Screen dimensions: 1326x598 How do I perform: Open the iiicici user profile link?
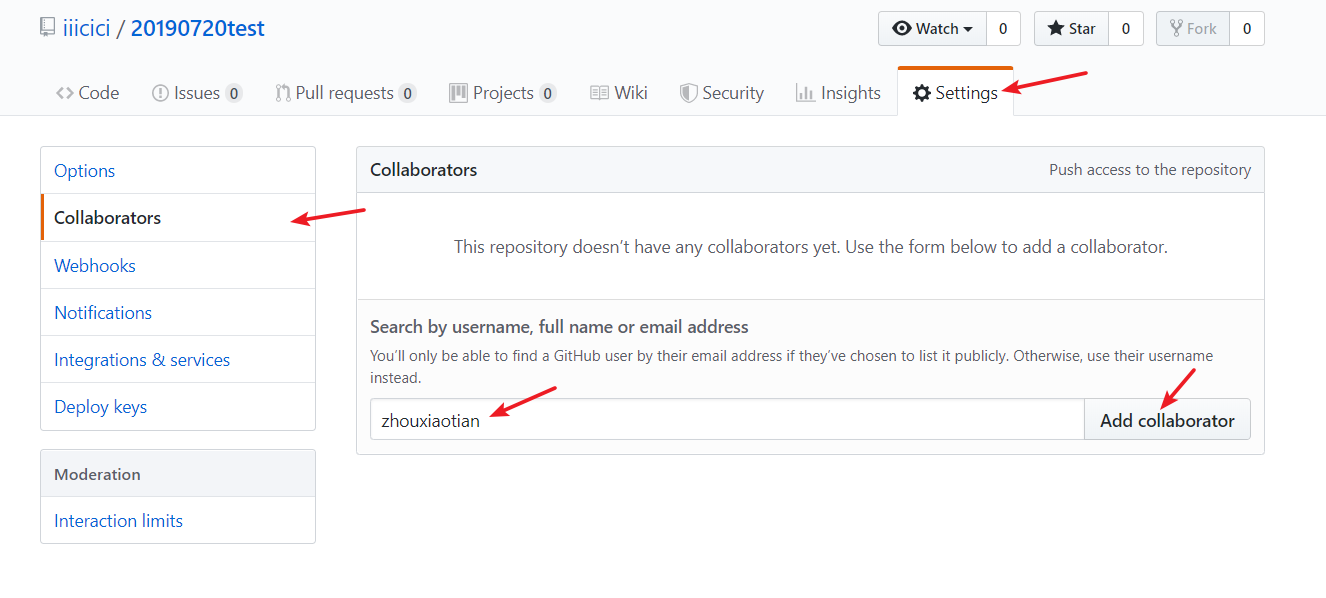[86, 28]
